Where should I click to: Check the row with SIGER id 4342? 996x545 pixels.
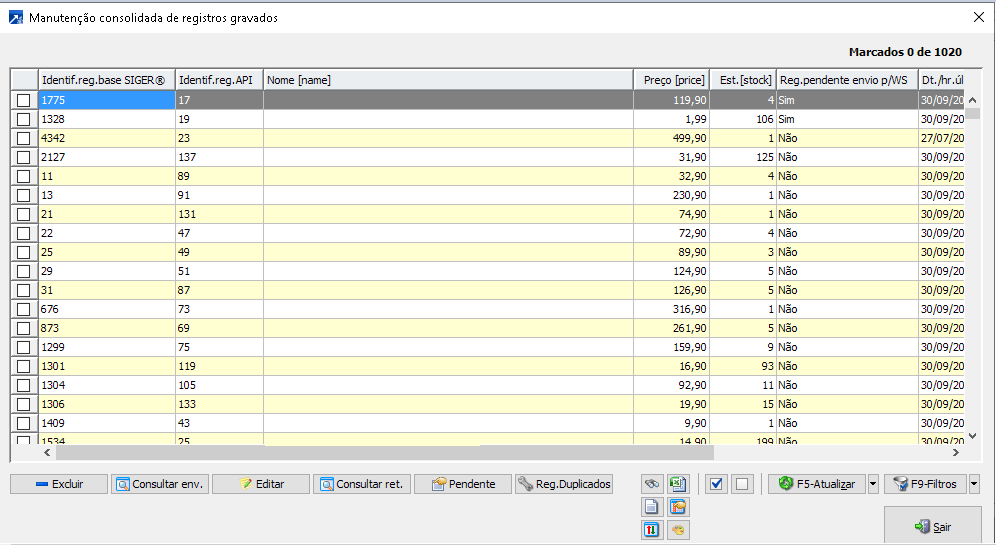(x=24, y=138)
